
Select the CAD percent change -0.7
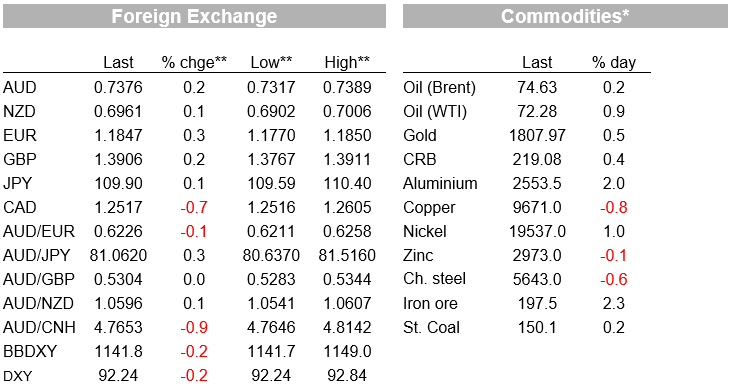coord(194,207)
